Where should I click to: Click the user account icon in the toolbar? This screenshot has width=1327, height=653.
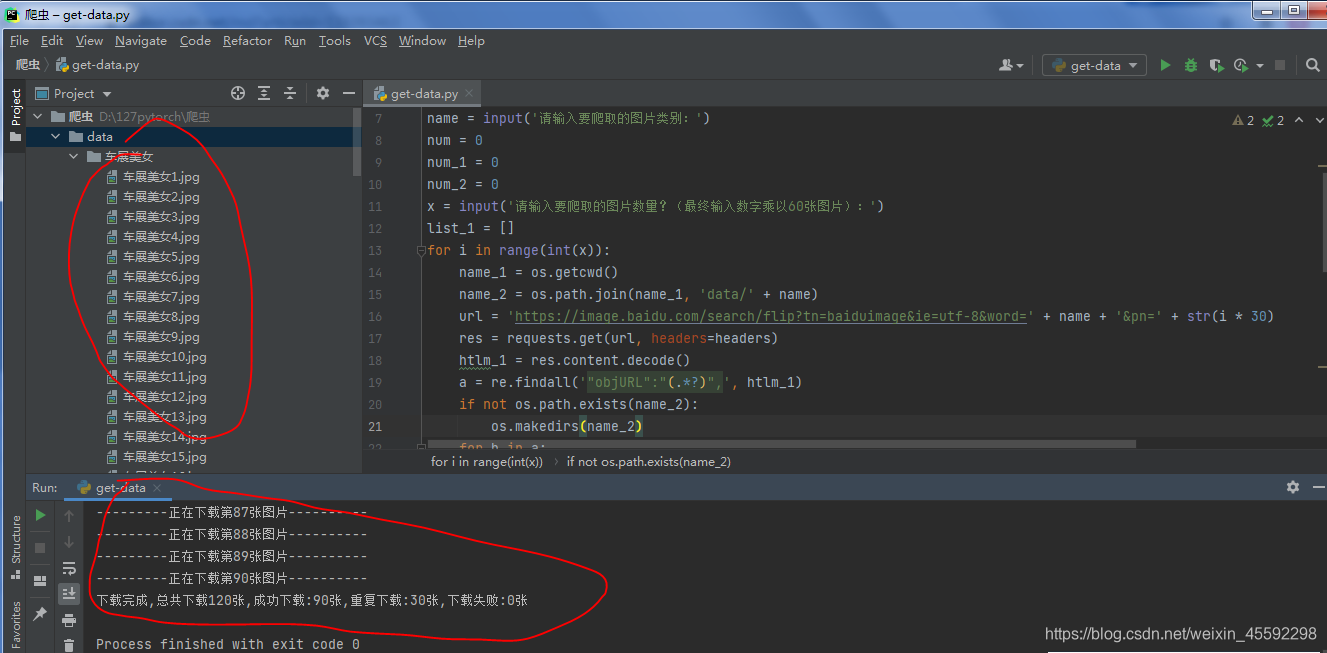1011,65
